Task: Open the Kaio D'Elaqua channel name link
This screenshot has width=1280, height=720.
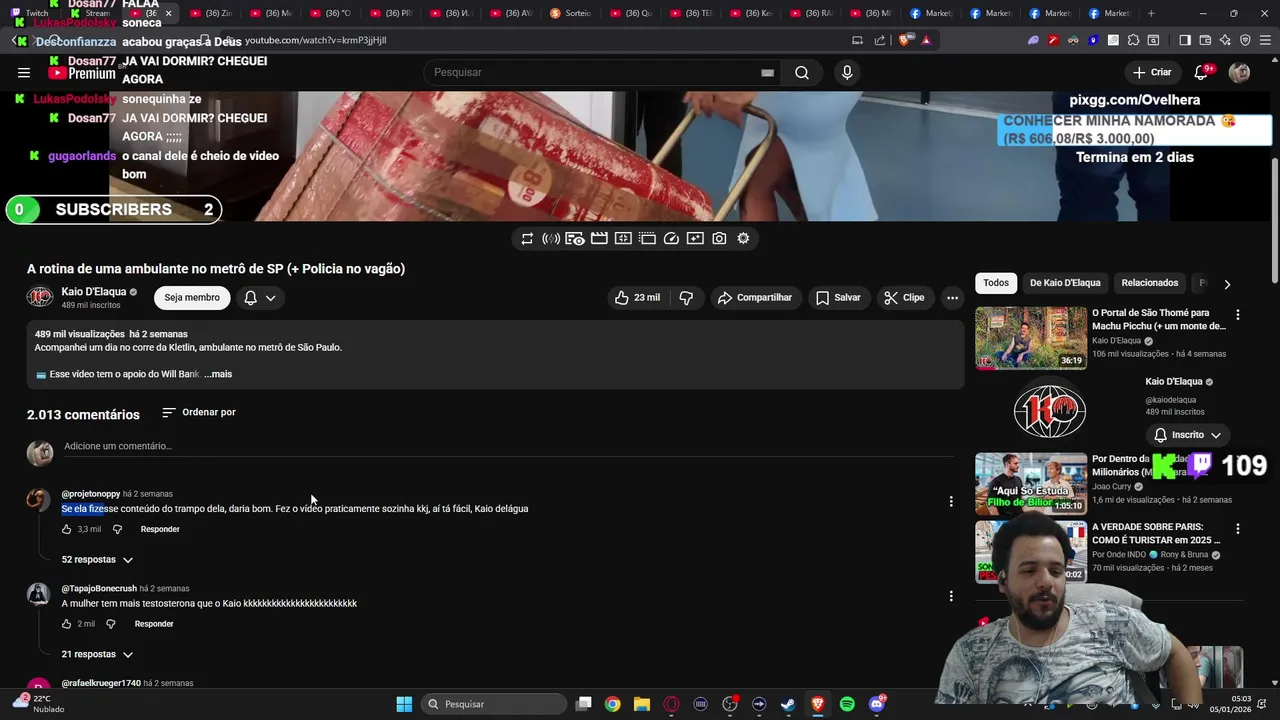Action: tap(95, 292)
